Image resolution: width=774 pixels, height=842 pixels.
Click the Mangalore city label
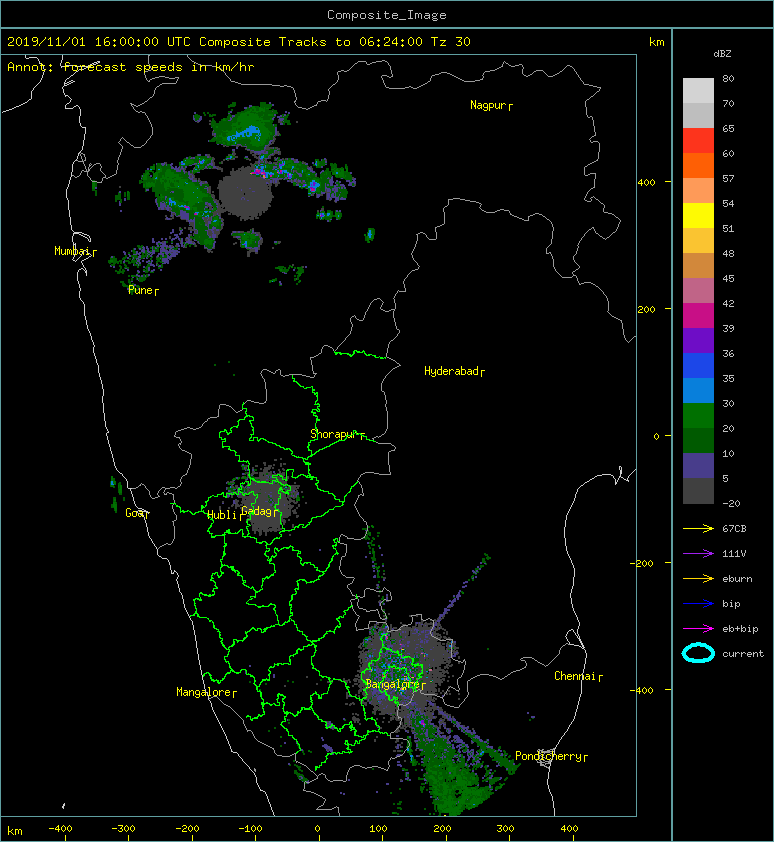pos(206,692)
